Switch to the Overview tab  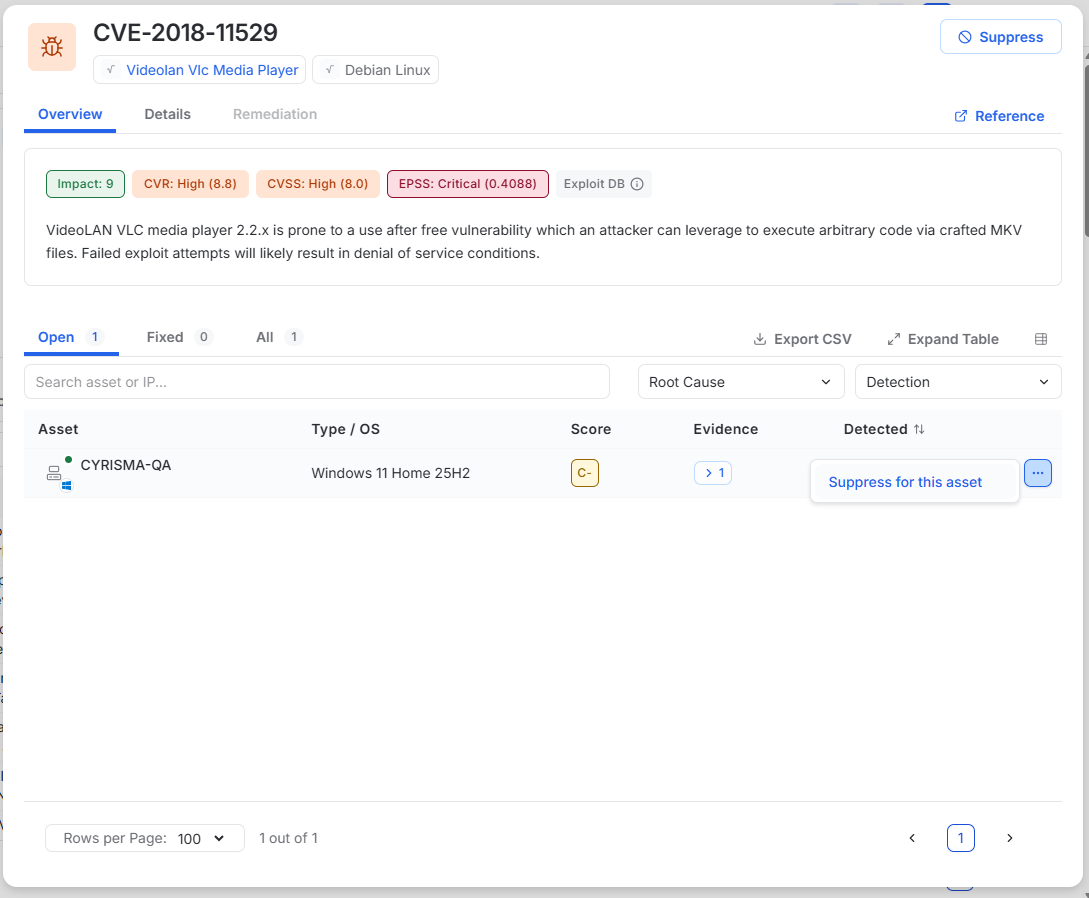[x=70, y=115]
